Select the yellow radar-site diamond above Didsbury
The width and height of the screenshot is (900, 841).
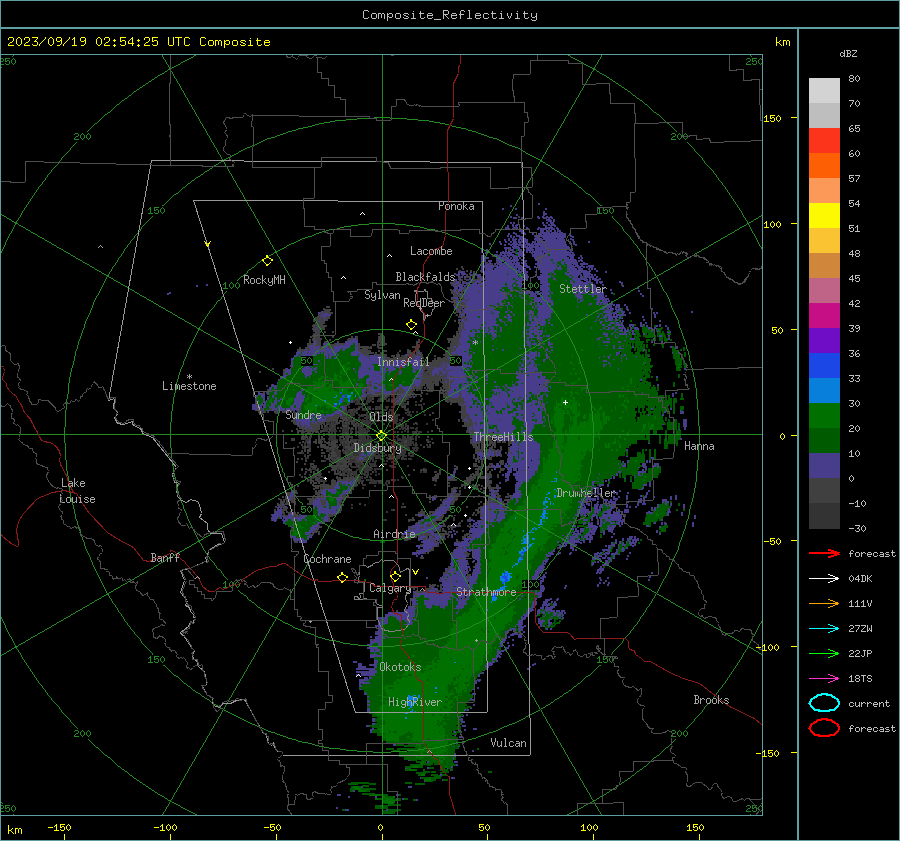381,436
